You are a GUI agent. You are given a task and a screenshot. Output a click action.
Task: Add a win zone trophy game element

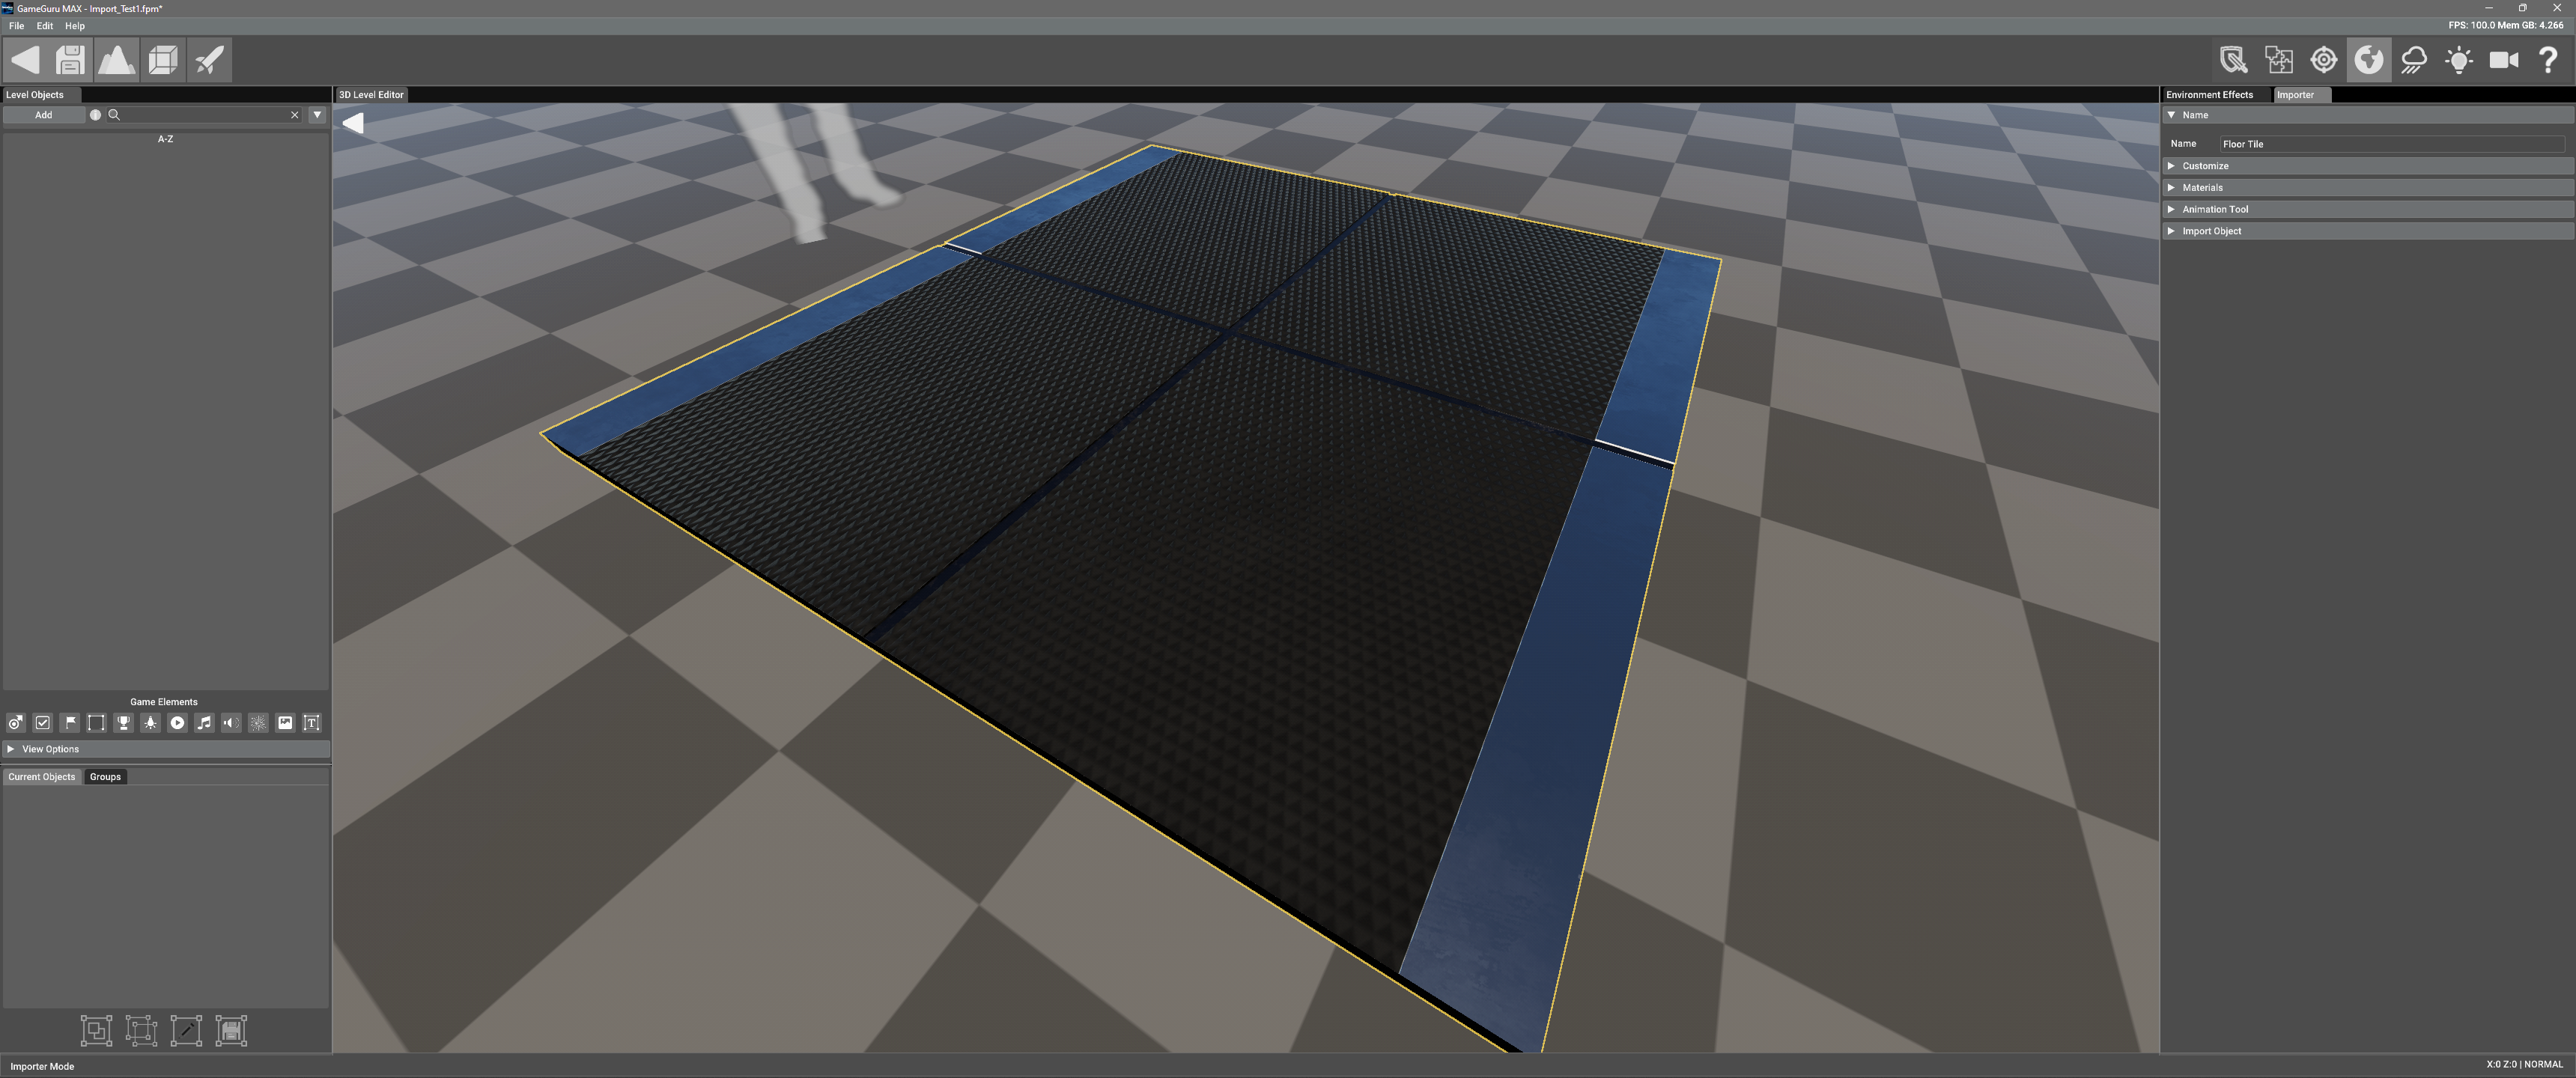tap(123, 723)
